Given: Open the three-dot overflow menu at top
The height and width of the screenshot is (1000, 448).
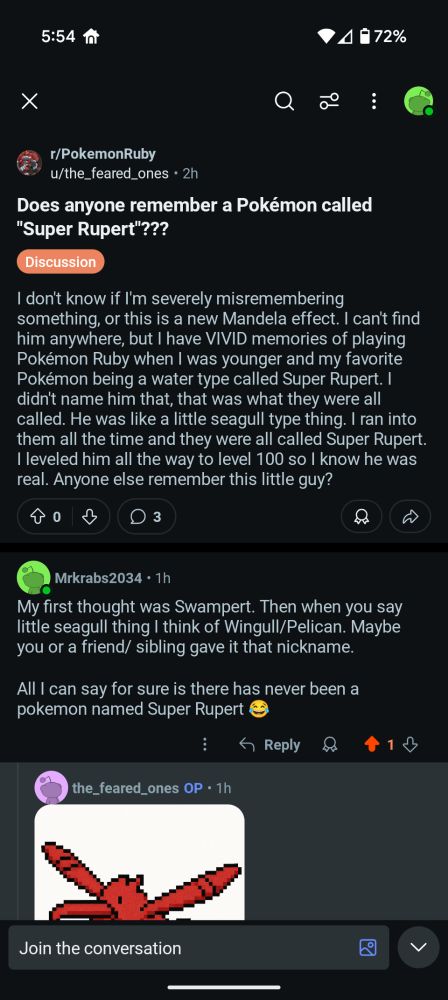Looking at the screenshot, I should (x=374, y=101).
